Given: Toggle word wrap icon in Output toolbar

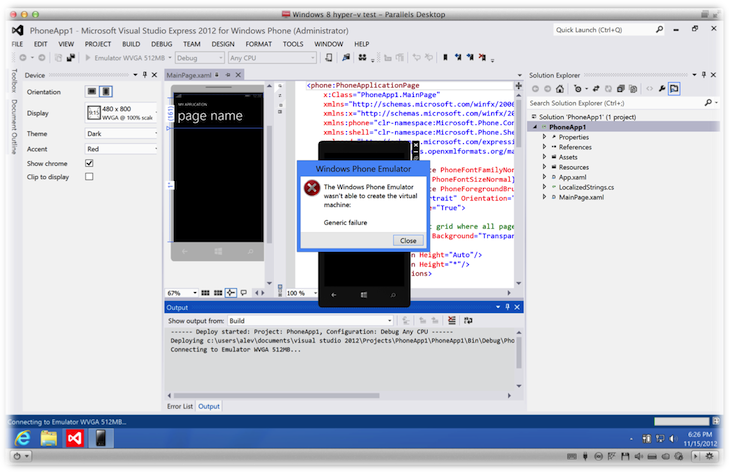Looking at the screenshot, I should (468, 320).
